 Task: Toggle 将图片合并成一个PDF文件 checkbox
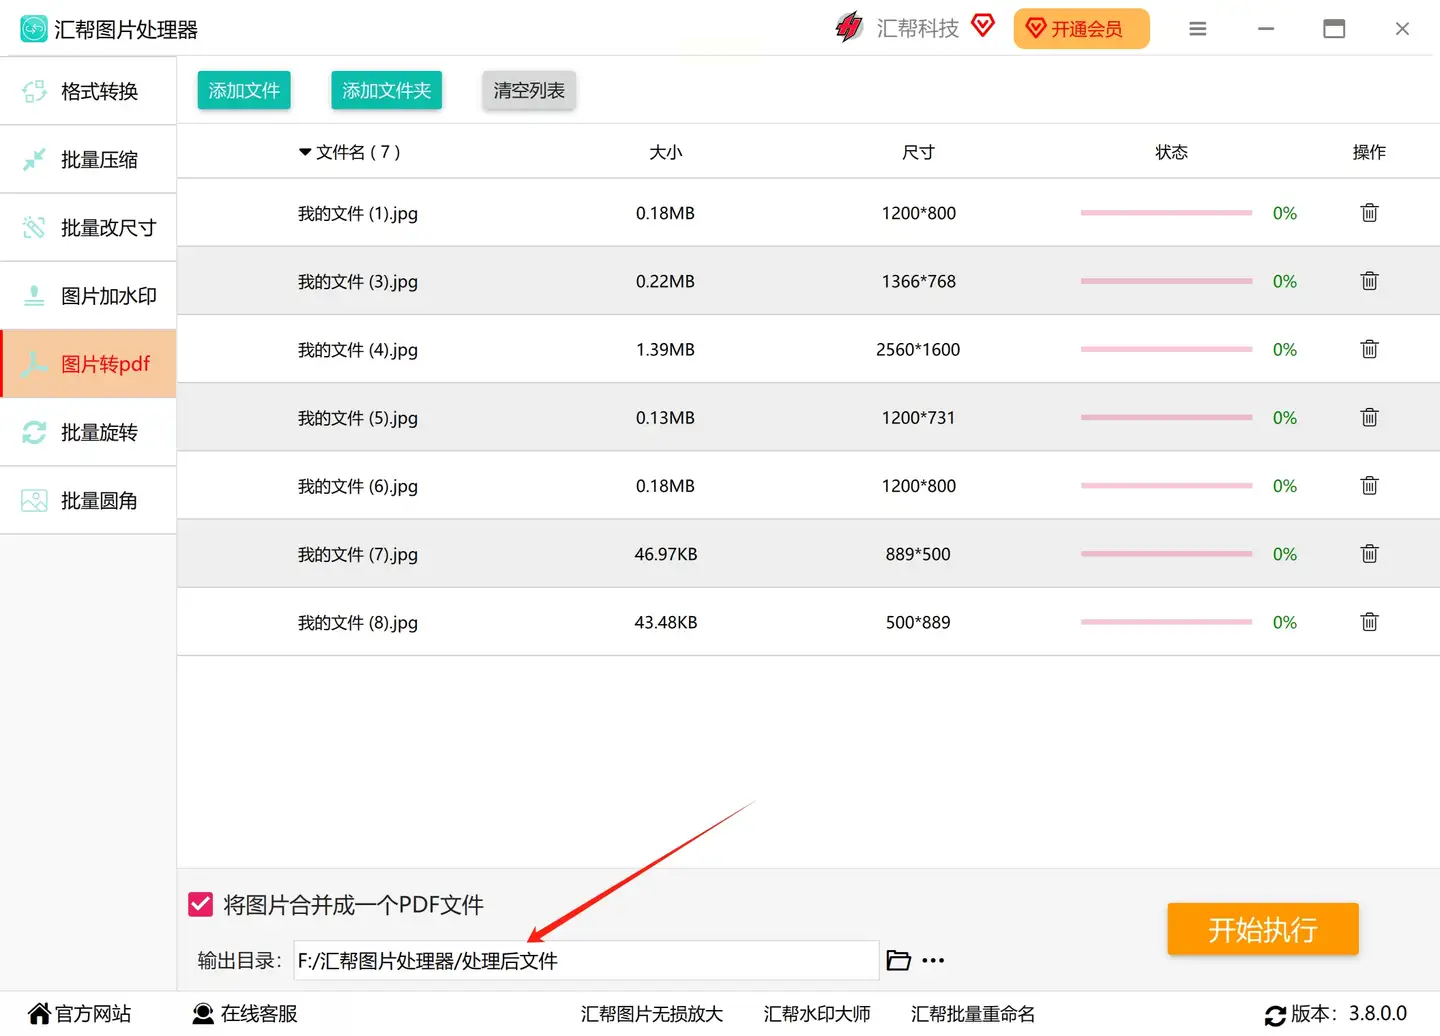coord(200,905)
